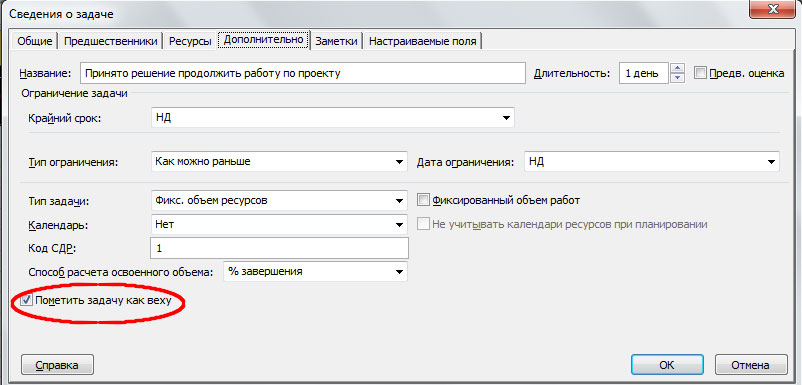Screen dimensions: 802x385
Task: Open the Тип задачи dropdown
Action: 279,201
